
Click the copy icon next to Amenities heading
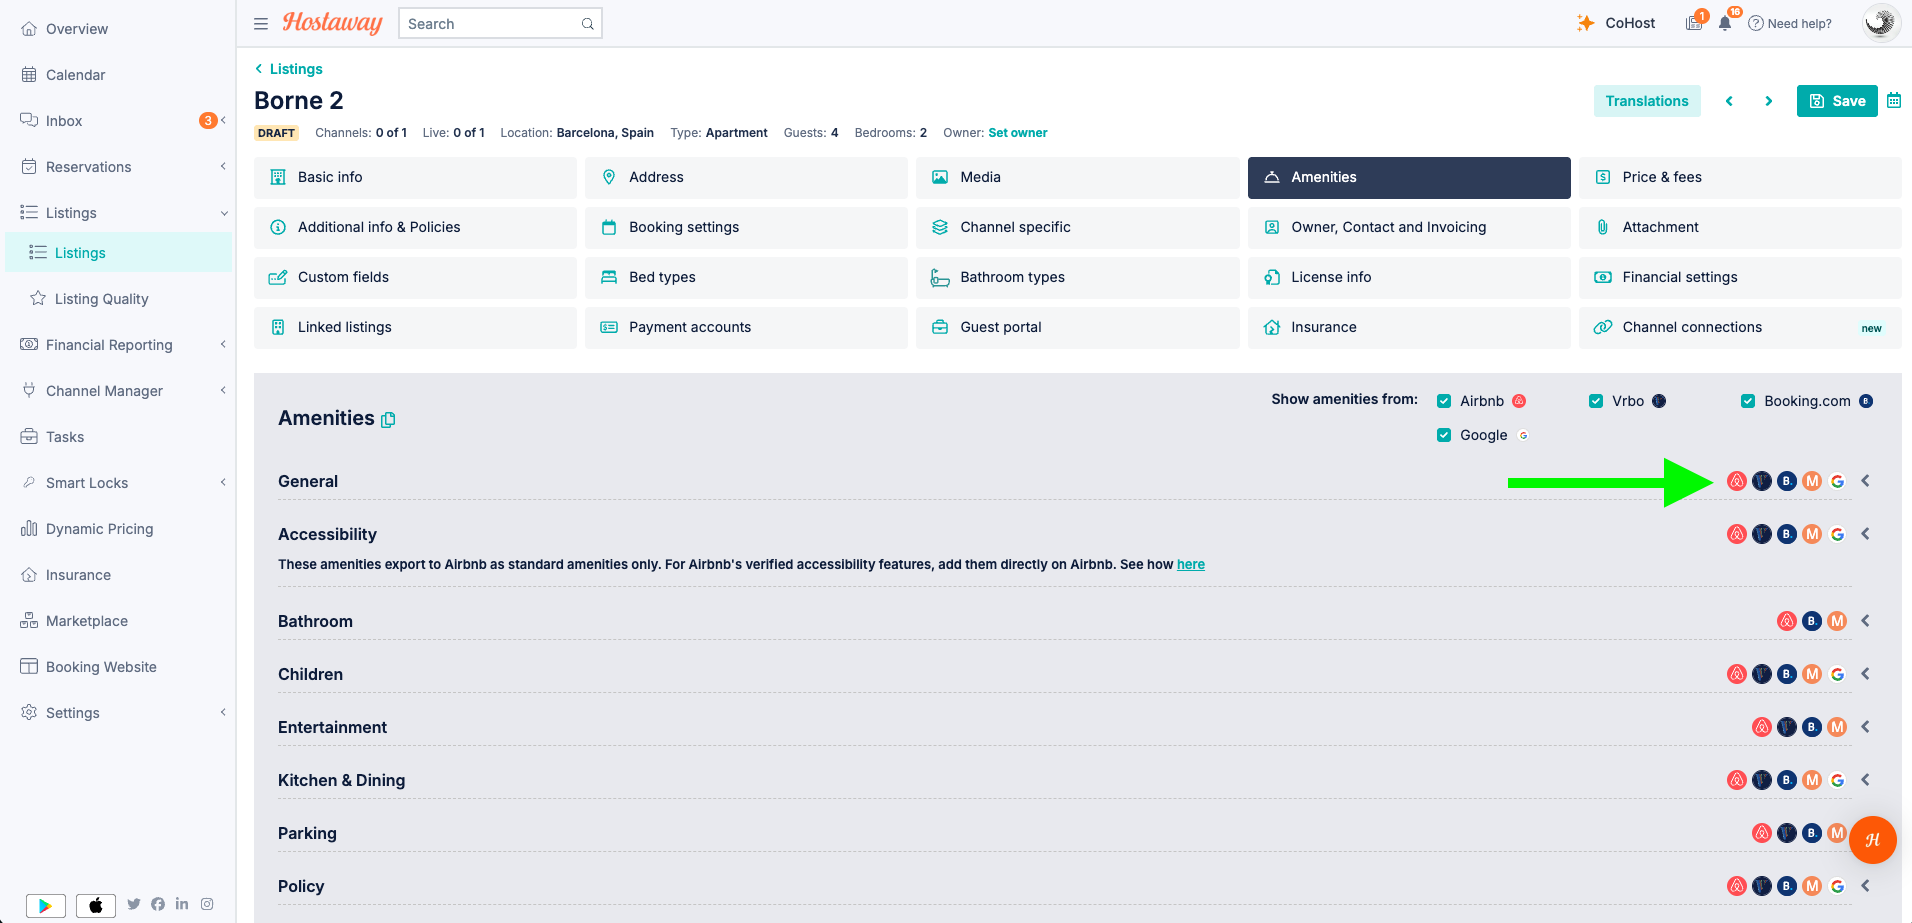[388, 420]
